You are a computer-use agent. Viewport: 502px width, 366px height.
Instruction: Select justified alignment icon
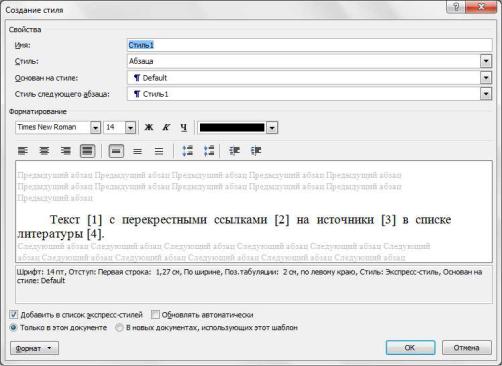pyautogui.click(x=87, y=151)
